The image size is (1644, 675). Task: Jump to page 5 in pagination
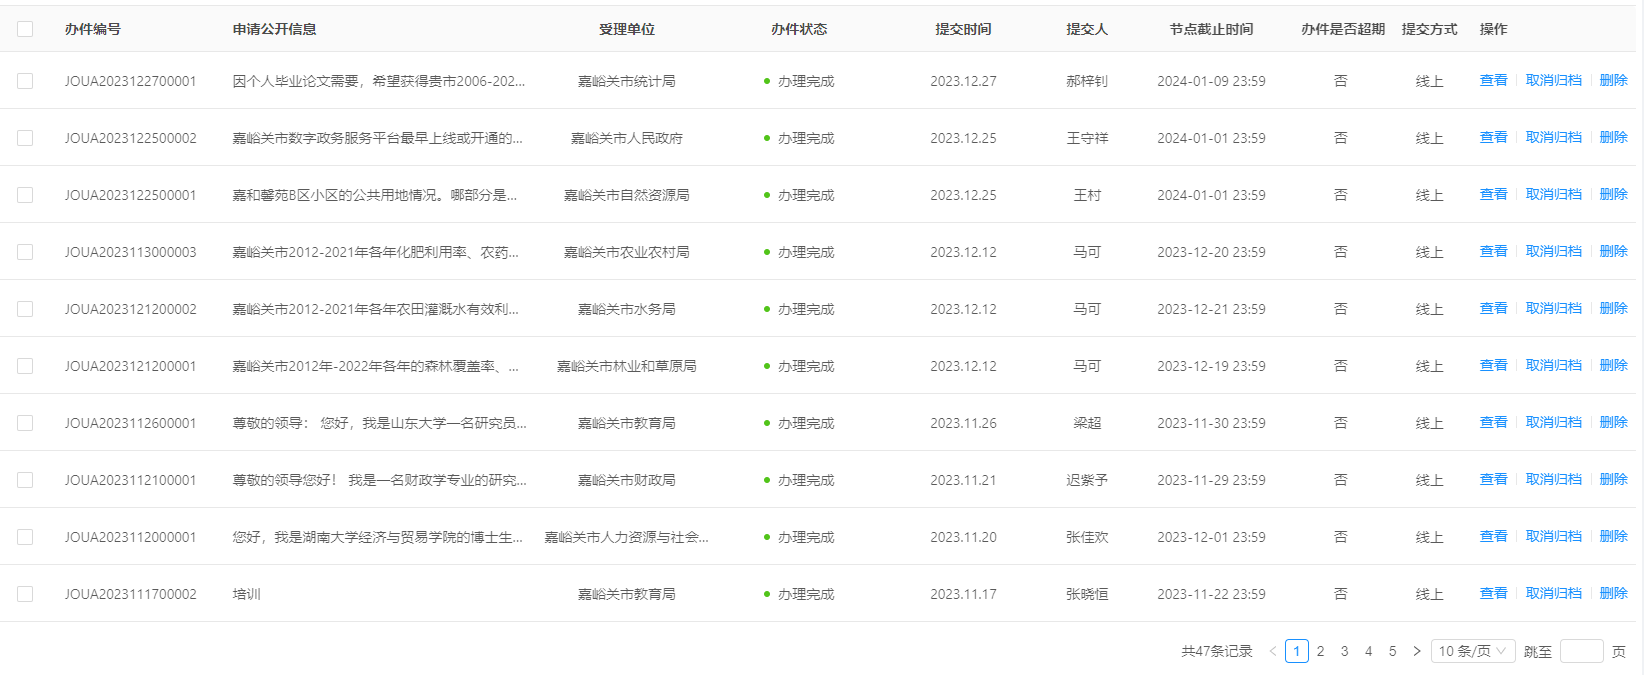click(x=1392, y=651)
